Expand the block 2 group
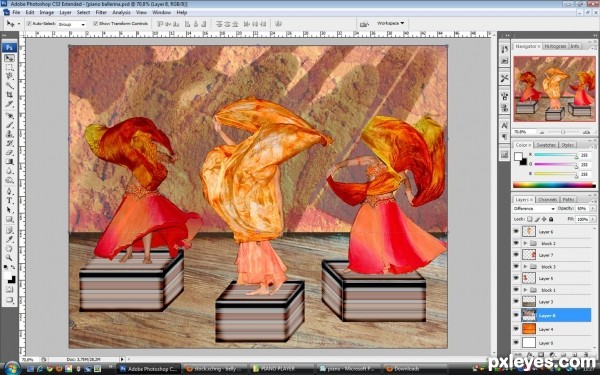Viewport: 600px width, 375px height. pos(525,243)
